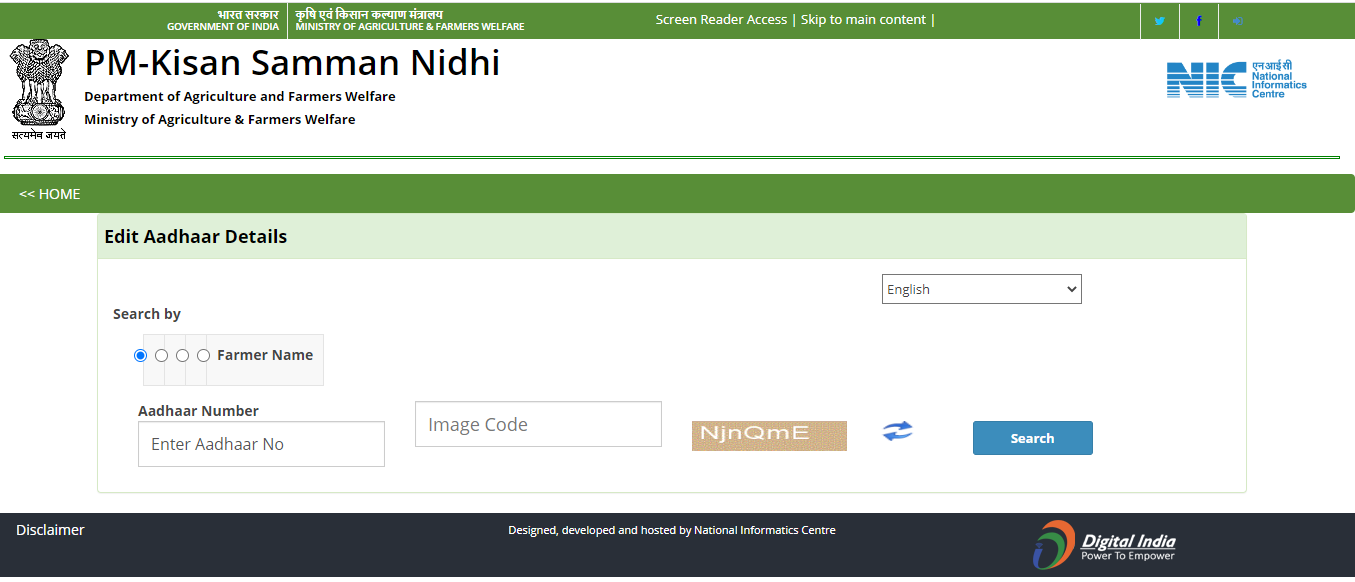Open the Facebook icon in header
Image resolution: width=1355 pixels, height=582 pixels.
tap(1199, 21)
